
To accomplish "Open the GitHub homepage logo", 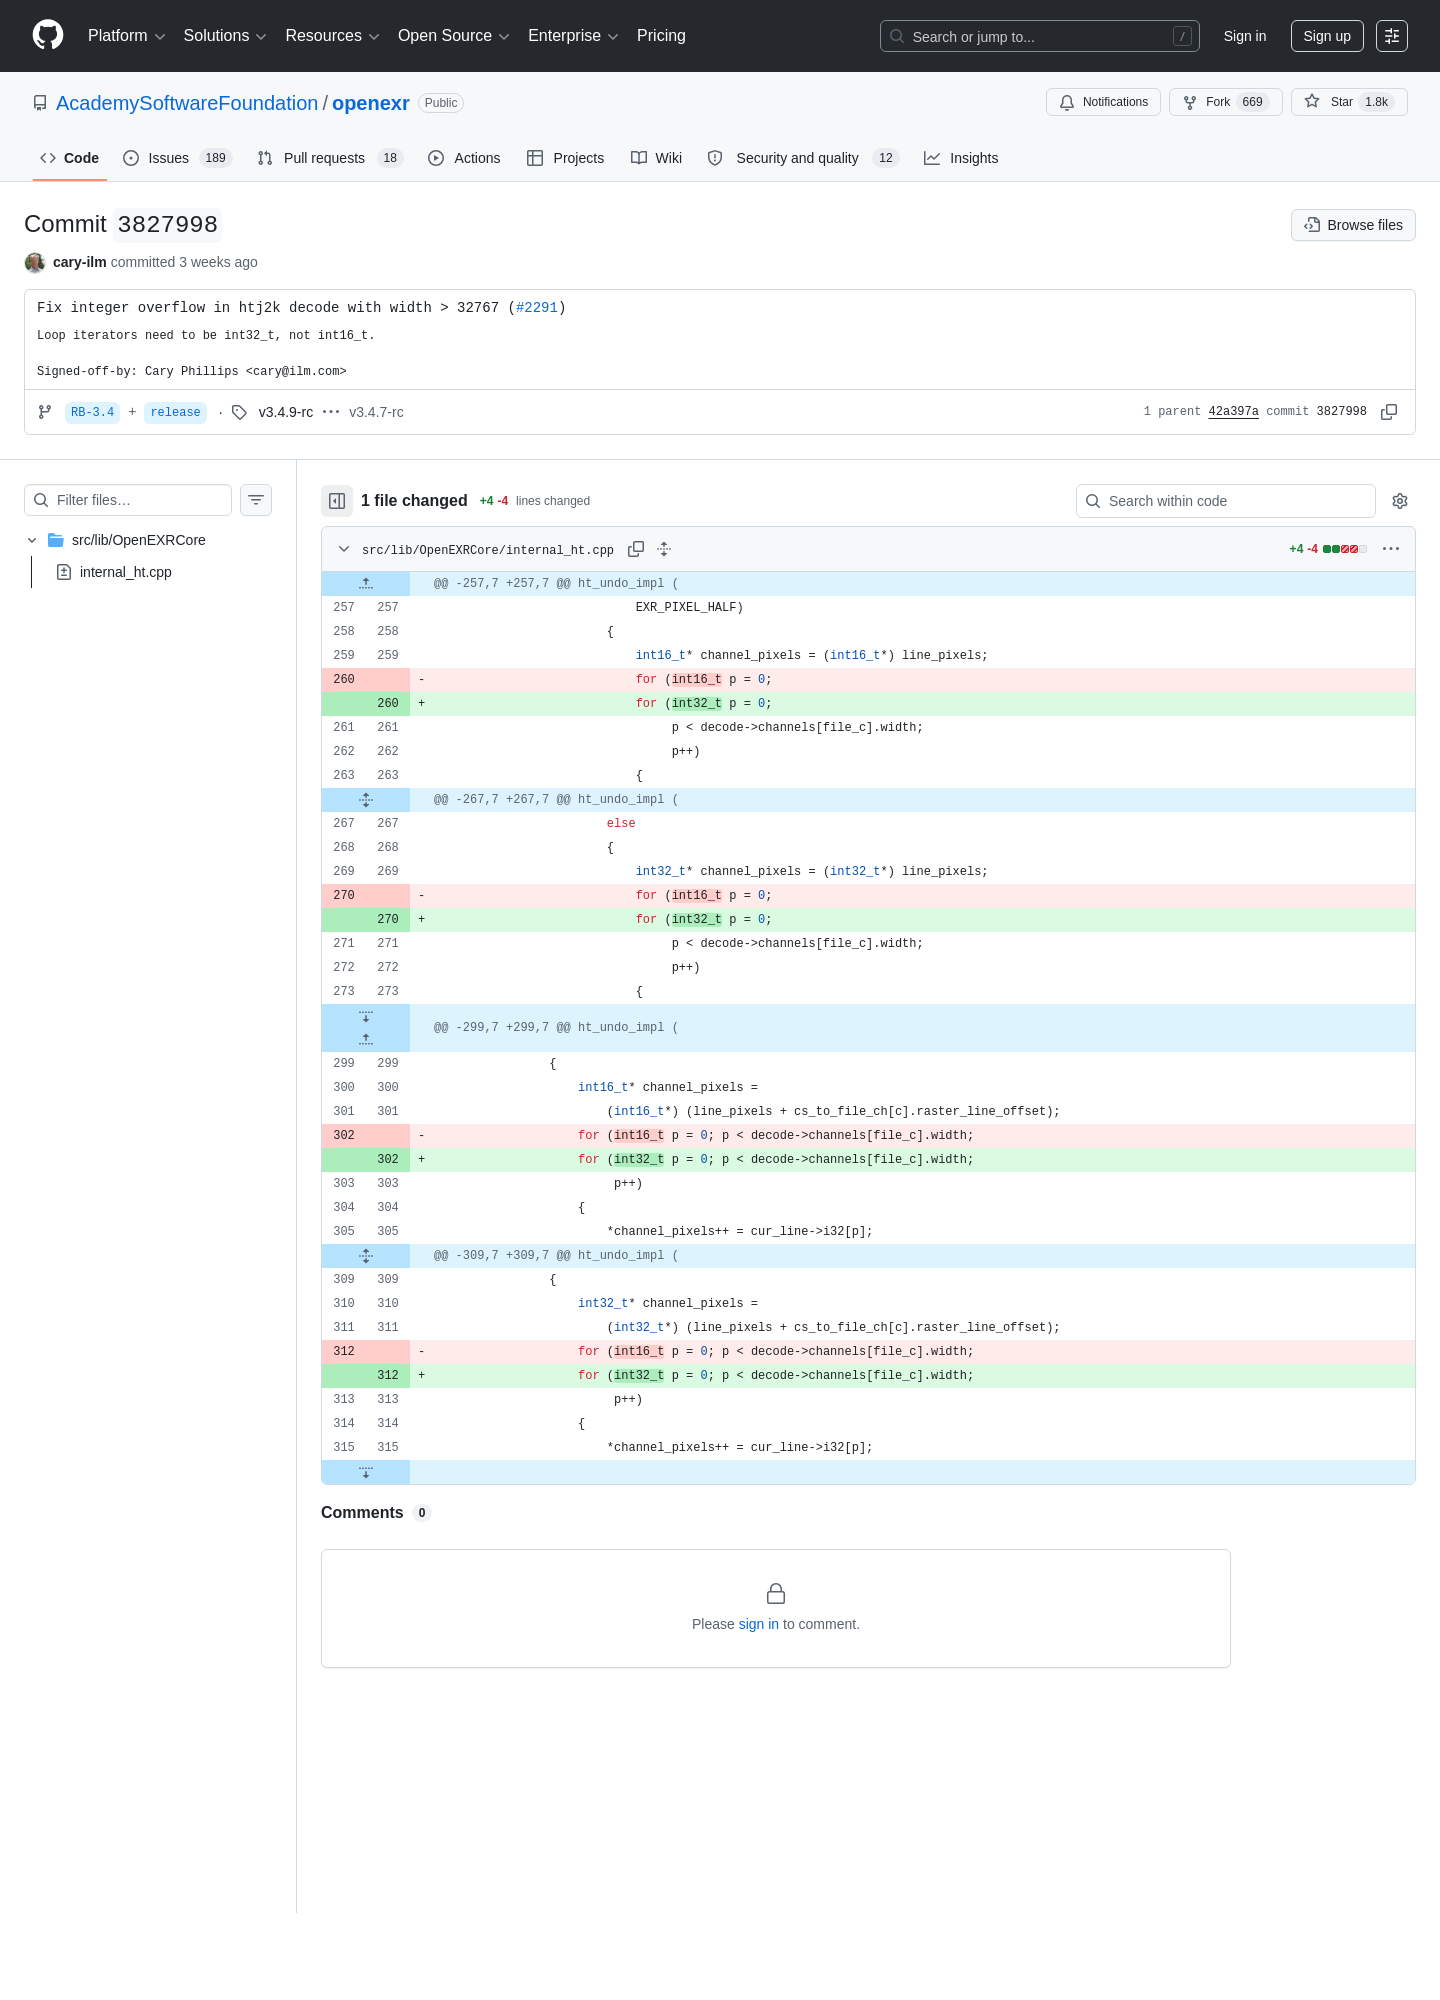I will point(48,35).
